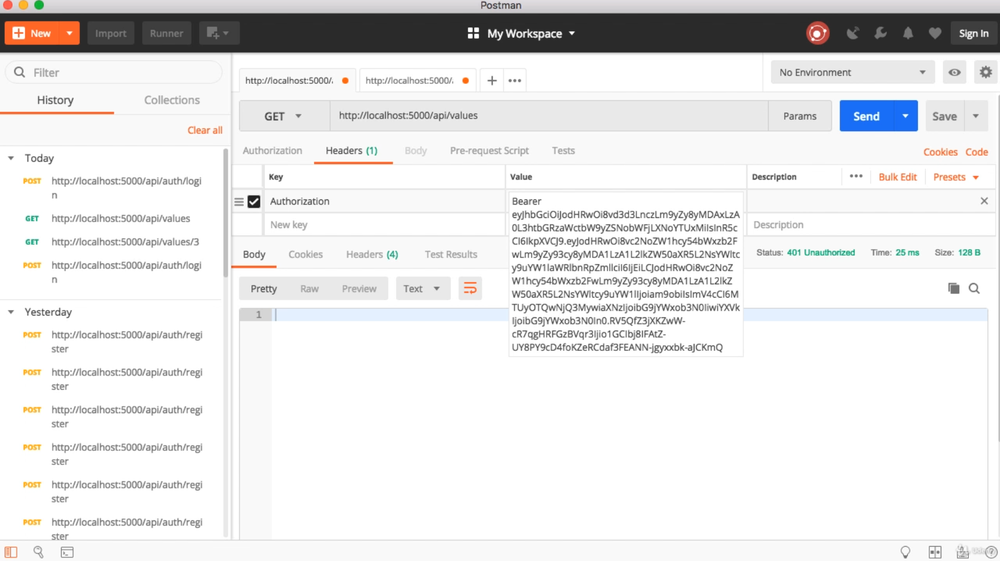Viewport: 1000px width, 561px height.
Task: Switch to response Body tab
Action: (x=254, y=254)
